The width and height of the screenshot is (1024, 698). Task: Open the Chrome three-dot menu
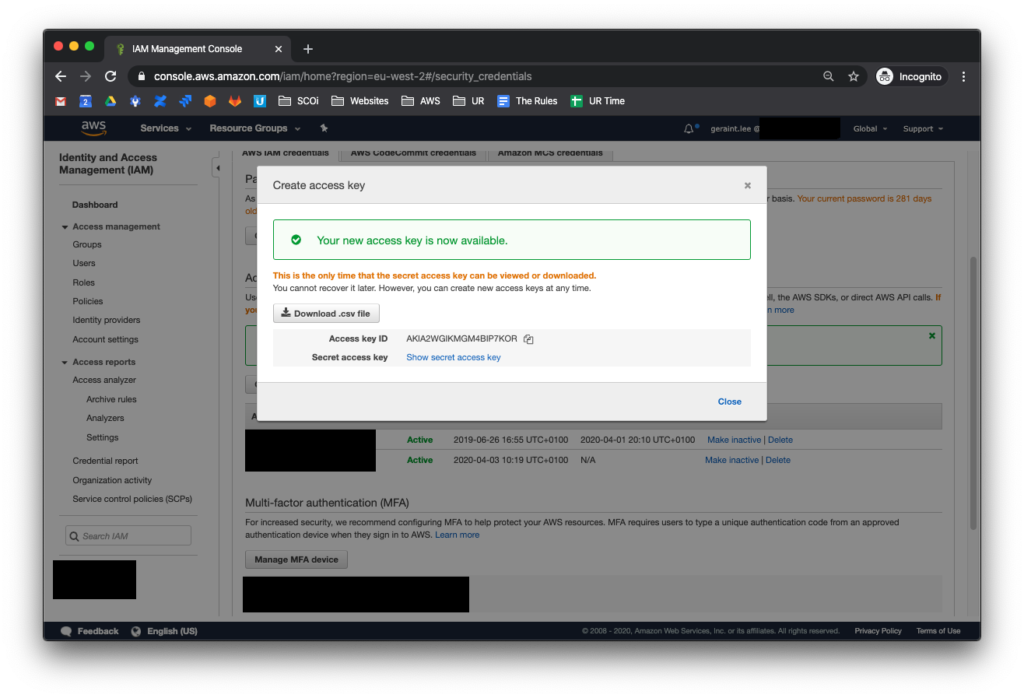[963, 76]
